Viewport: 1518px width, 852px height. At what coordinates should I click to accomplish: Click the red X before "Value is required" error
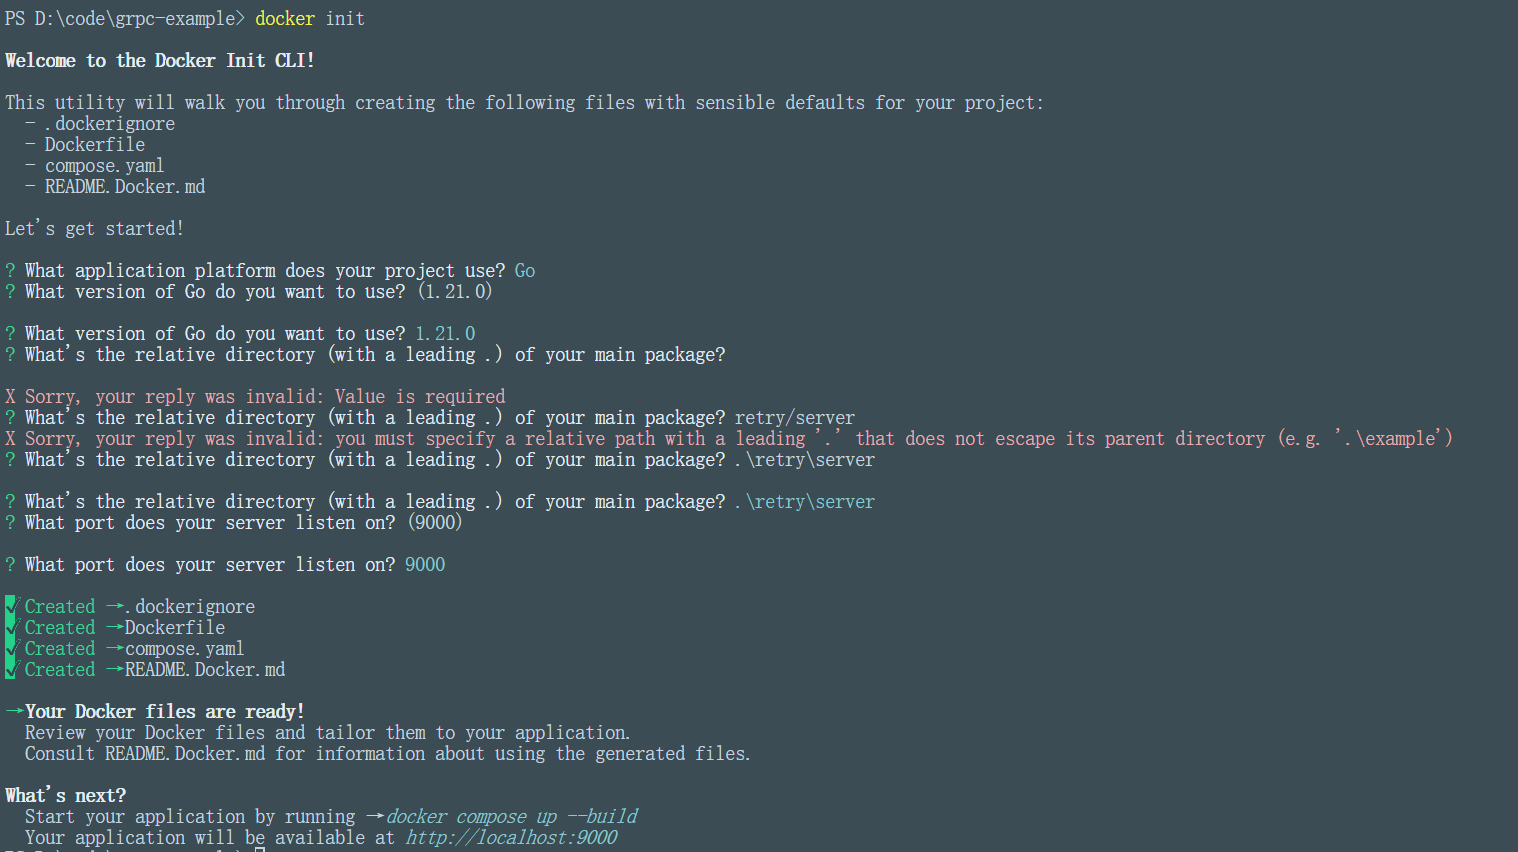10,397
